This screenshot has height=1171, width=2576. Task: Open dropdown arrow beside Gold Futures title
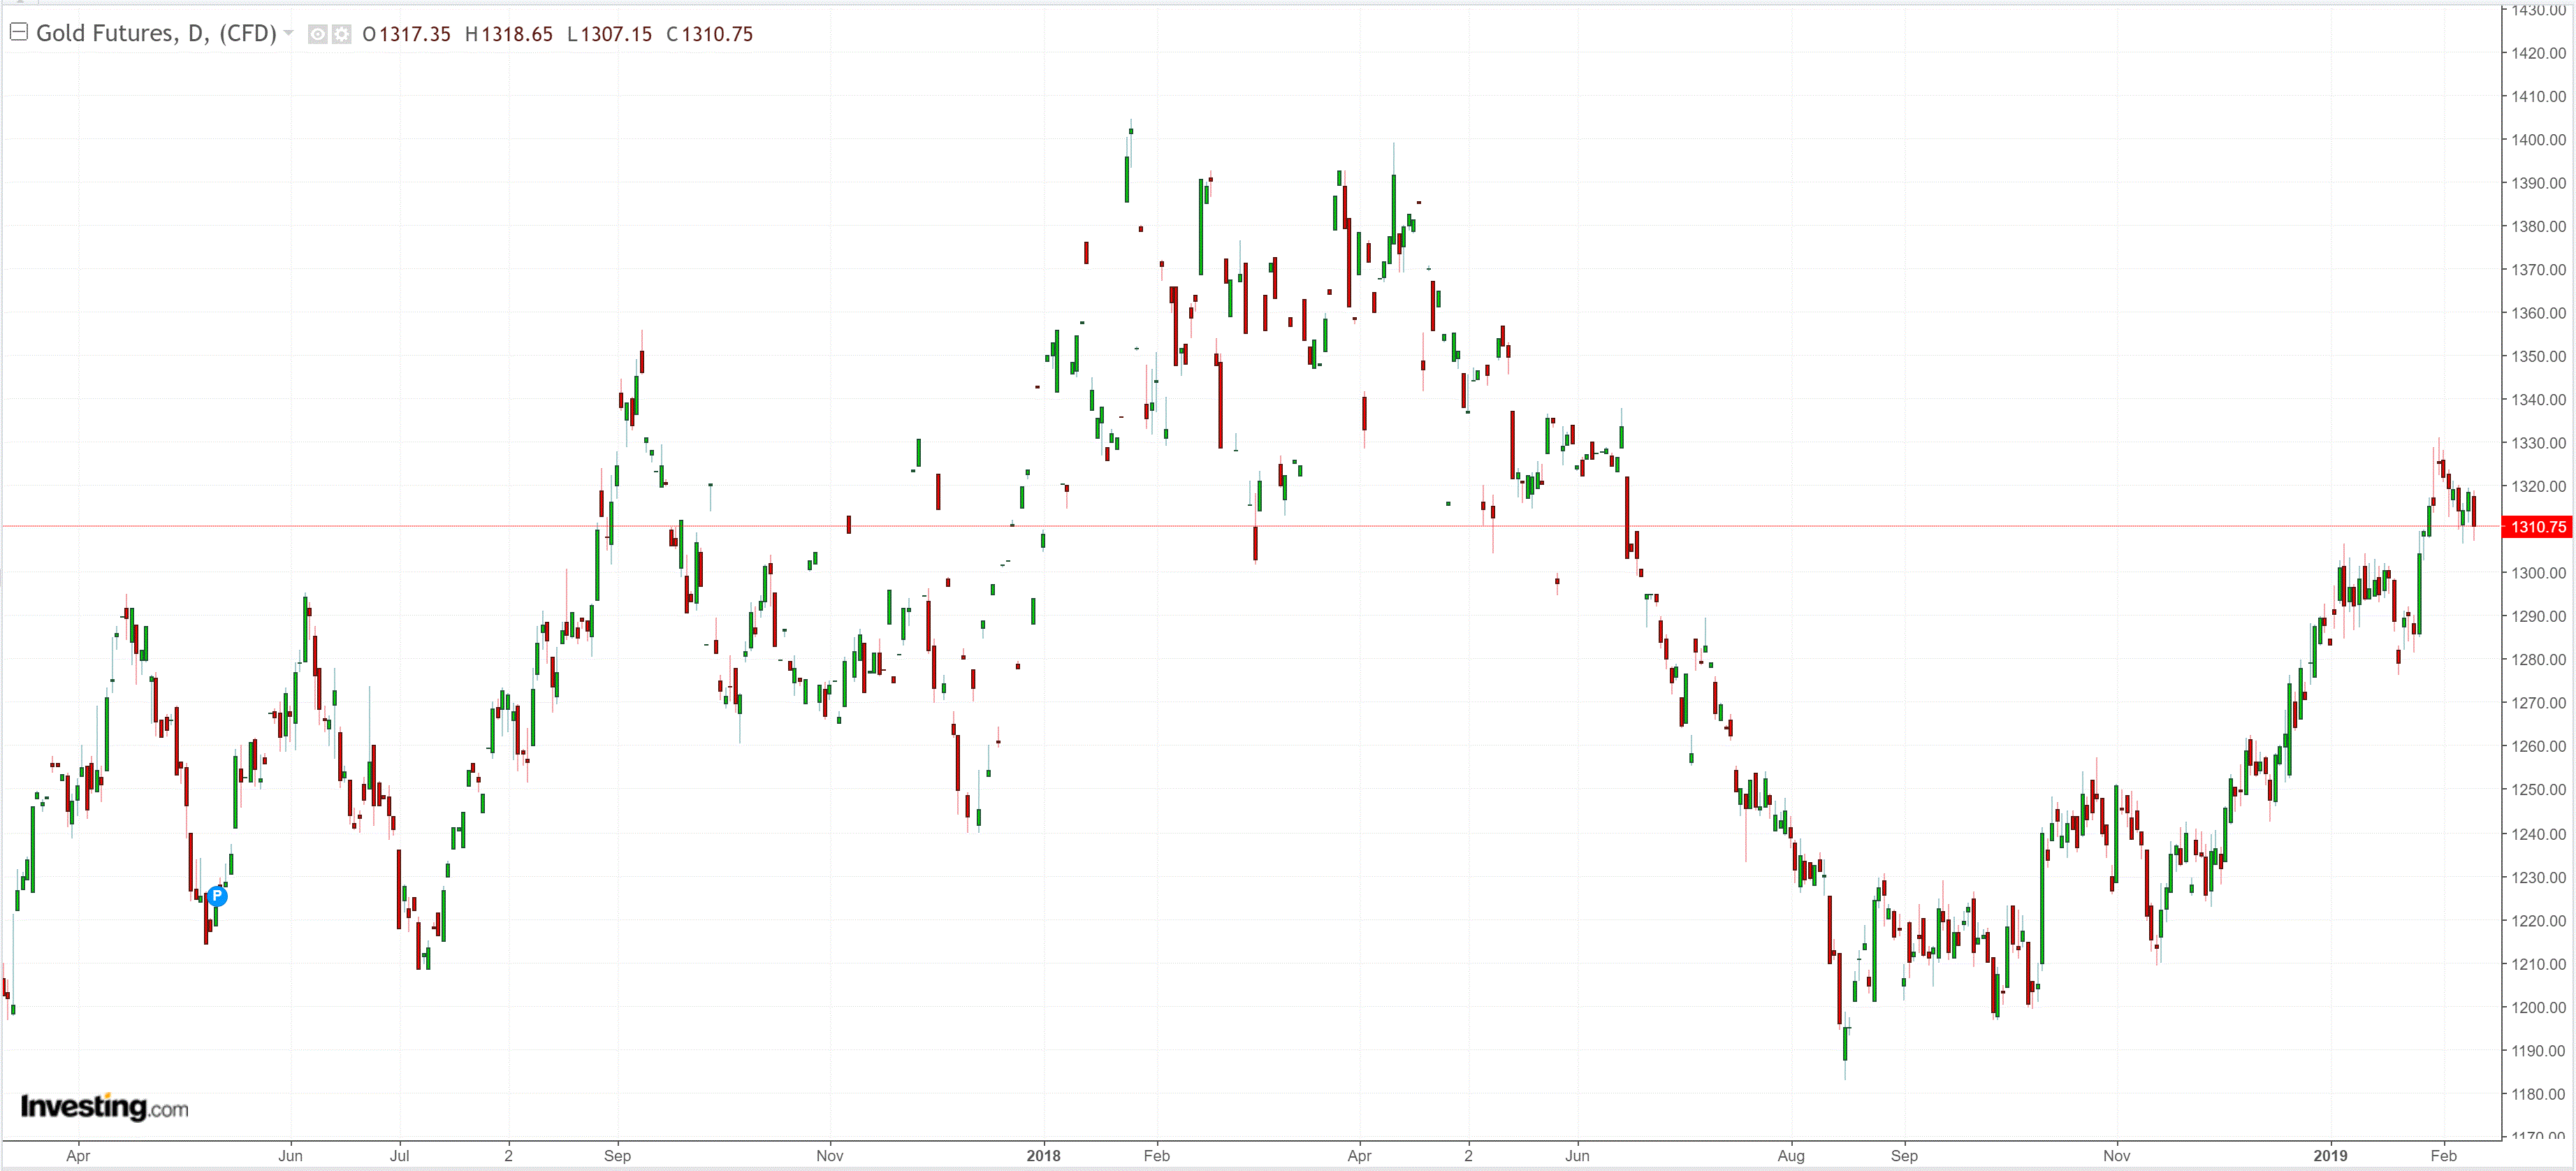289,33
